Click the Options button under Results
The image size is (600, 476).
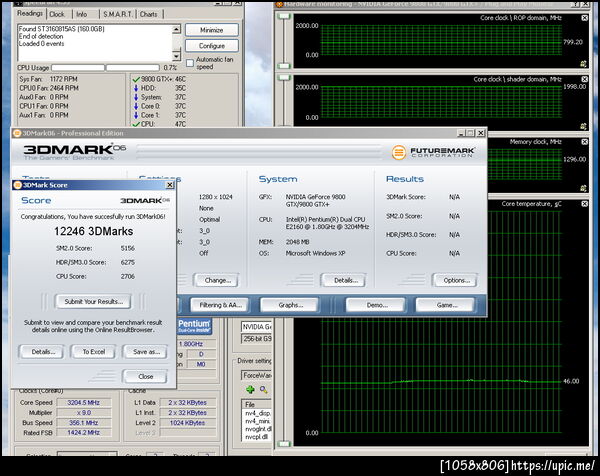tap(456, 280)
